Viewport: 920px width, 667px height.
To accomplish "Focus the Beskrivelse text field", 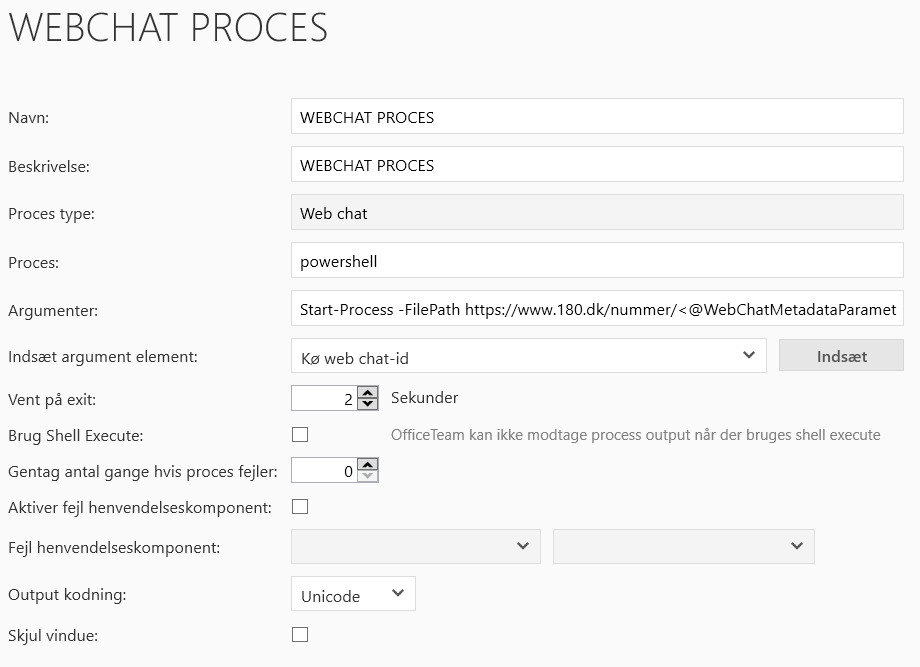I will (597, 165).
